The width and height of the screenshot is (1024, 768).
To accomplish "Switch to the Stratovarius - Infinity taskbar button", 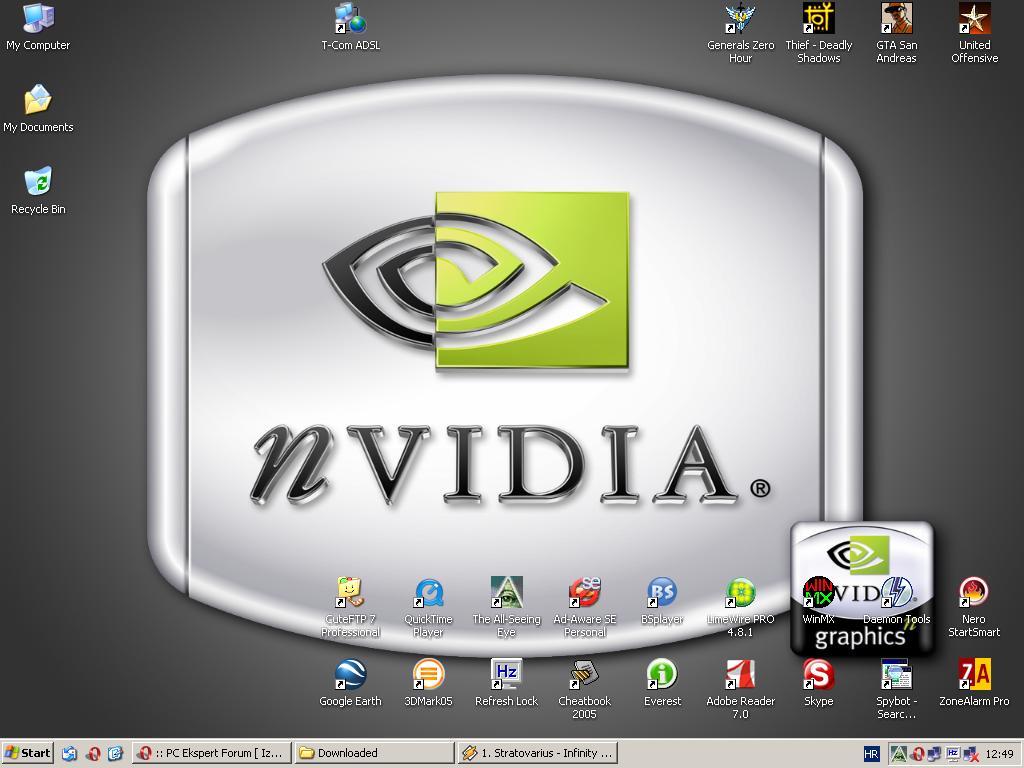I will pos(537,753).
